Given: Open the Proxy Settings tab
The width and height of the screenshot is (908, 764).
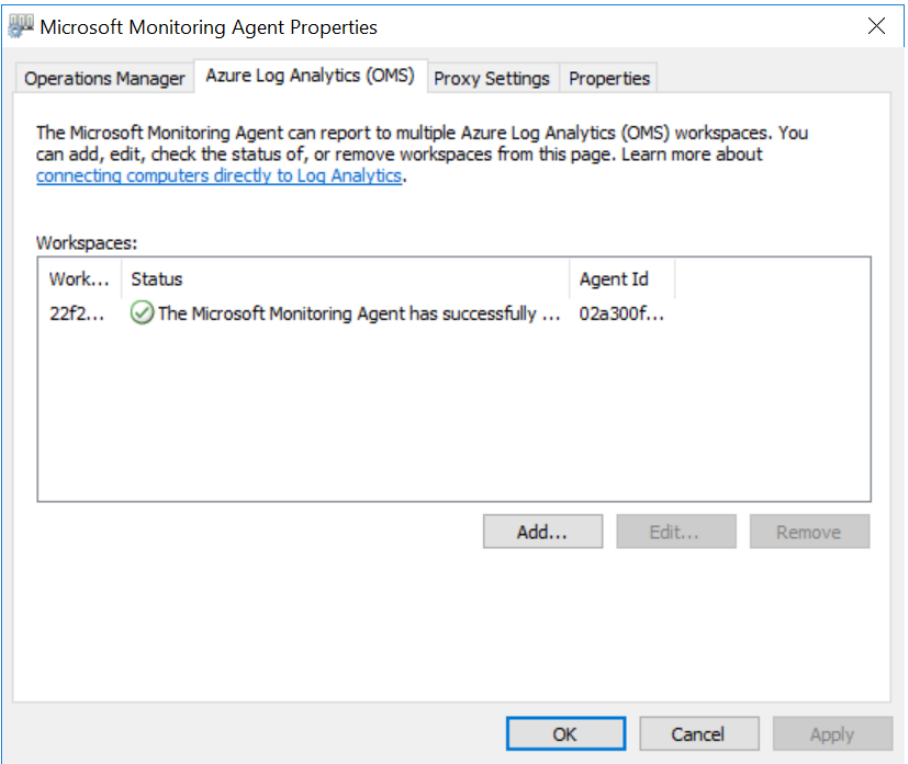Looking at the screenshot, I should coord(492,78).
